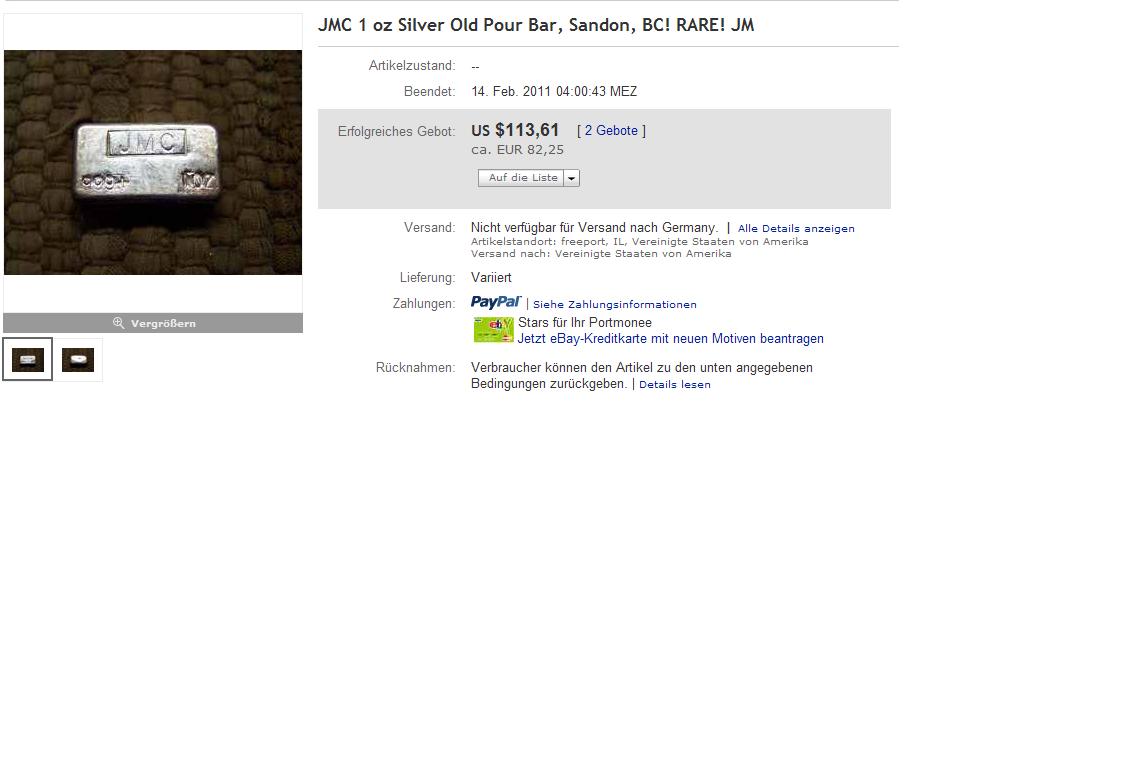Click the magnifier icon in the Vergrößern bar
Screen dimensions: 1148x768
pyautogui.click(x=119, y=323)
